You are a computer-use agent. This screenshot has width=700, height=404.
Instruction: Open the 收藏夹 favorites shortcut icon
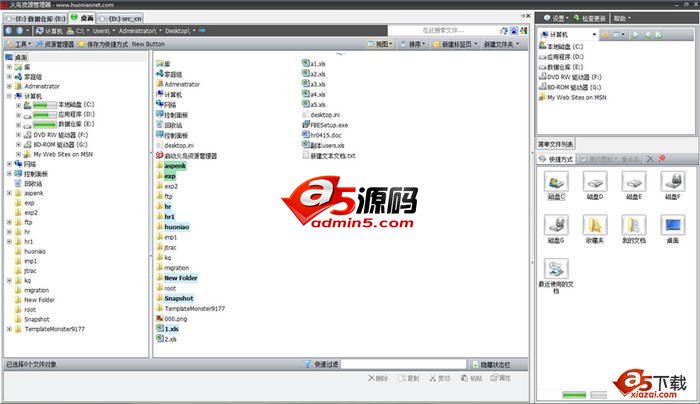pyautogui.click(x=595, y=225)
